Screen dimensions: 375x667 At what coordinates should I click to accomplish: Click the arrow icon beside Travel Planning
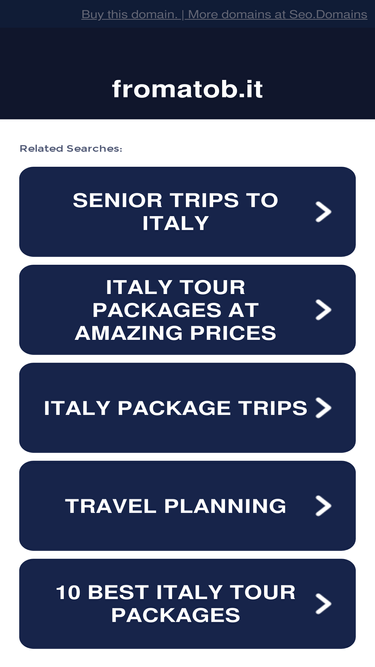[x=323, y=505]
